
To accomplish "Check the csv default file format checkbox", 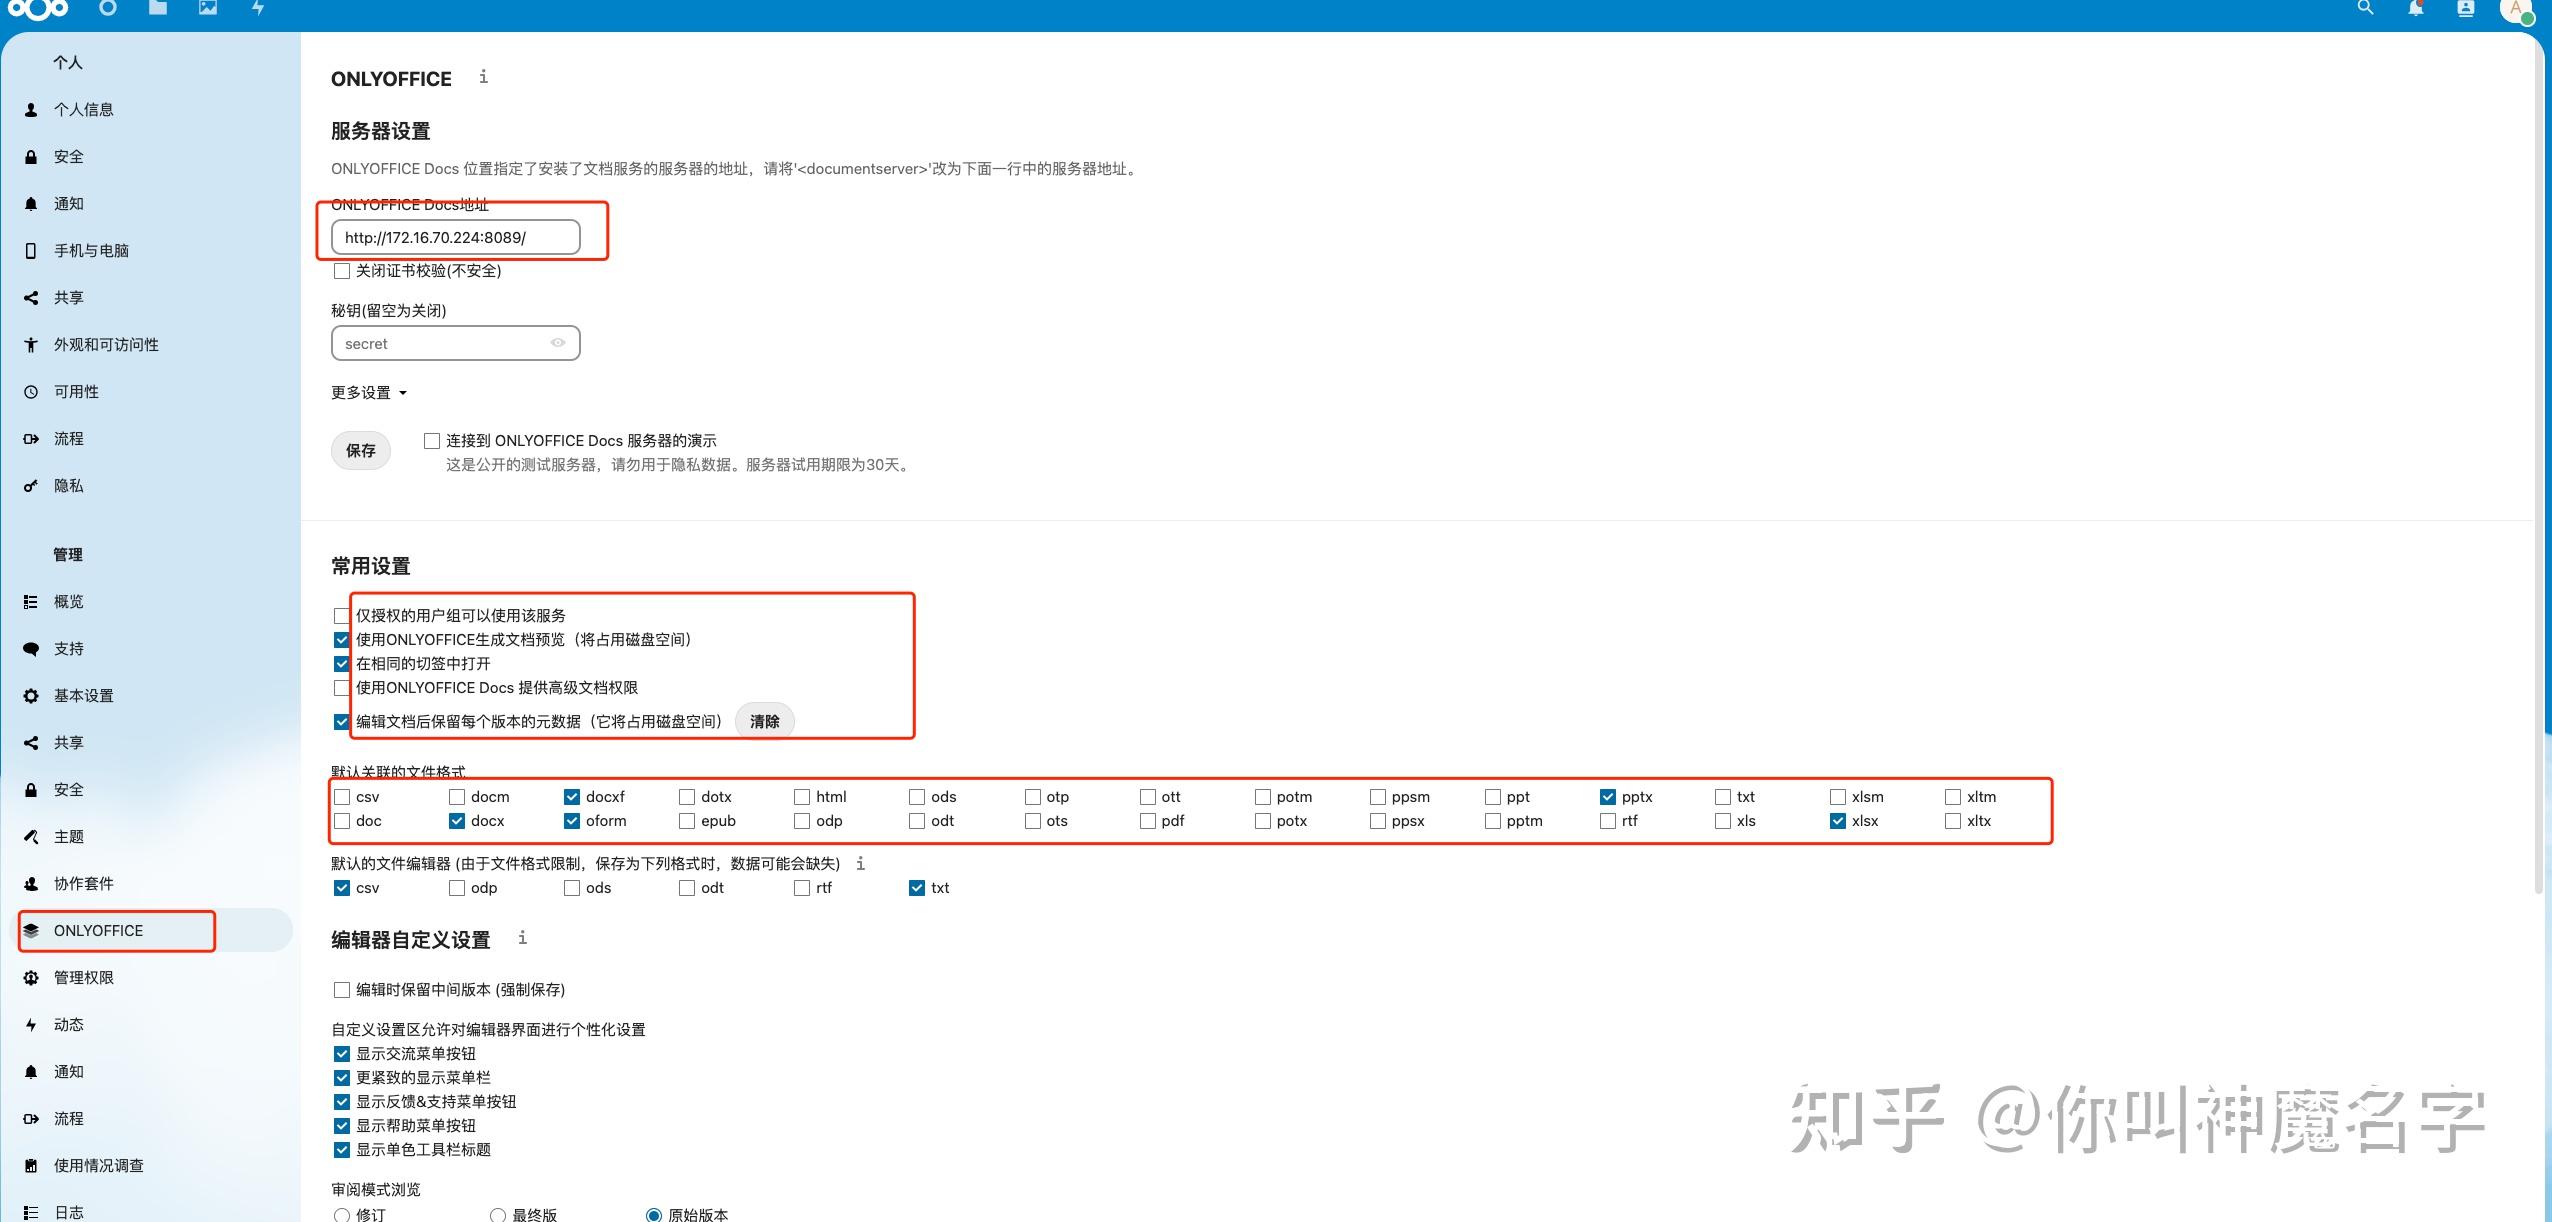I will (x=340, y=796).
